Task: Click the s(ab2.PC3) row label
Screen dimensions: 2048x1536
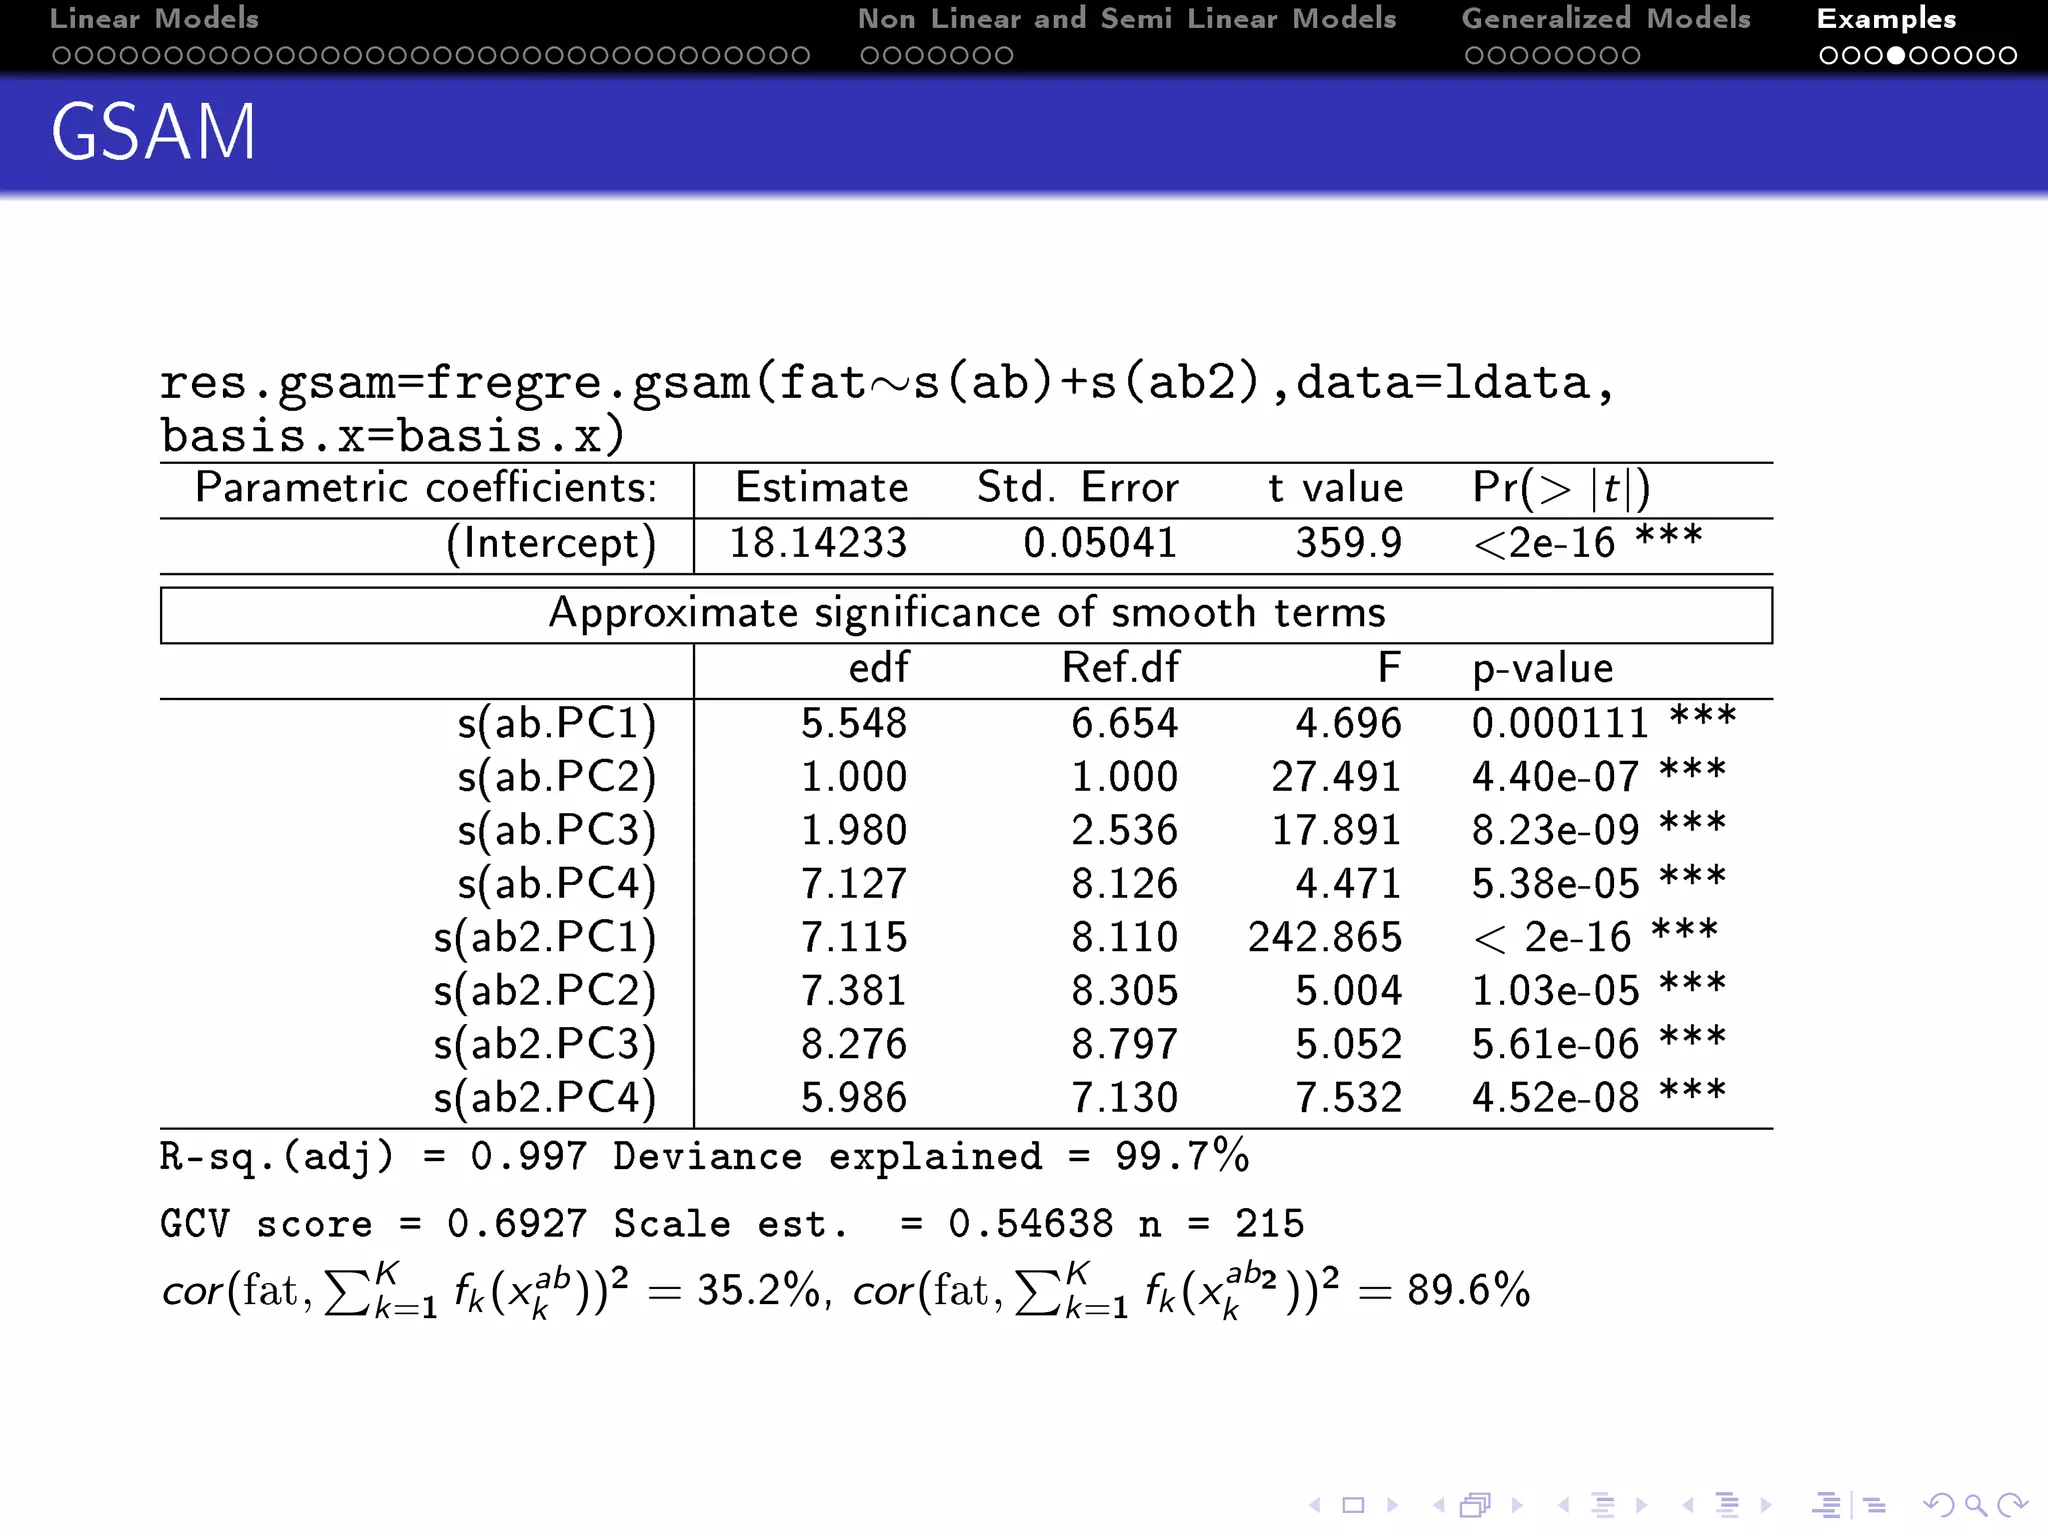Action: [x=545, y=1045]
